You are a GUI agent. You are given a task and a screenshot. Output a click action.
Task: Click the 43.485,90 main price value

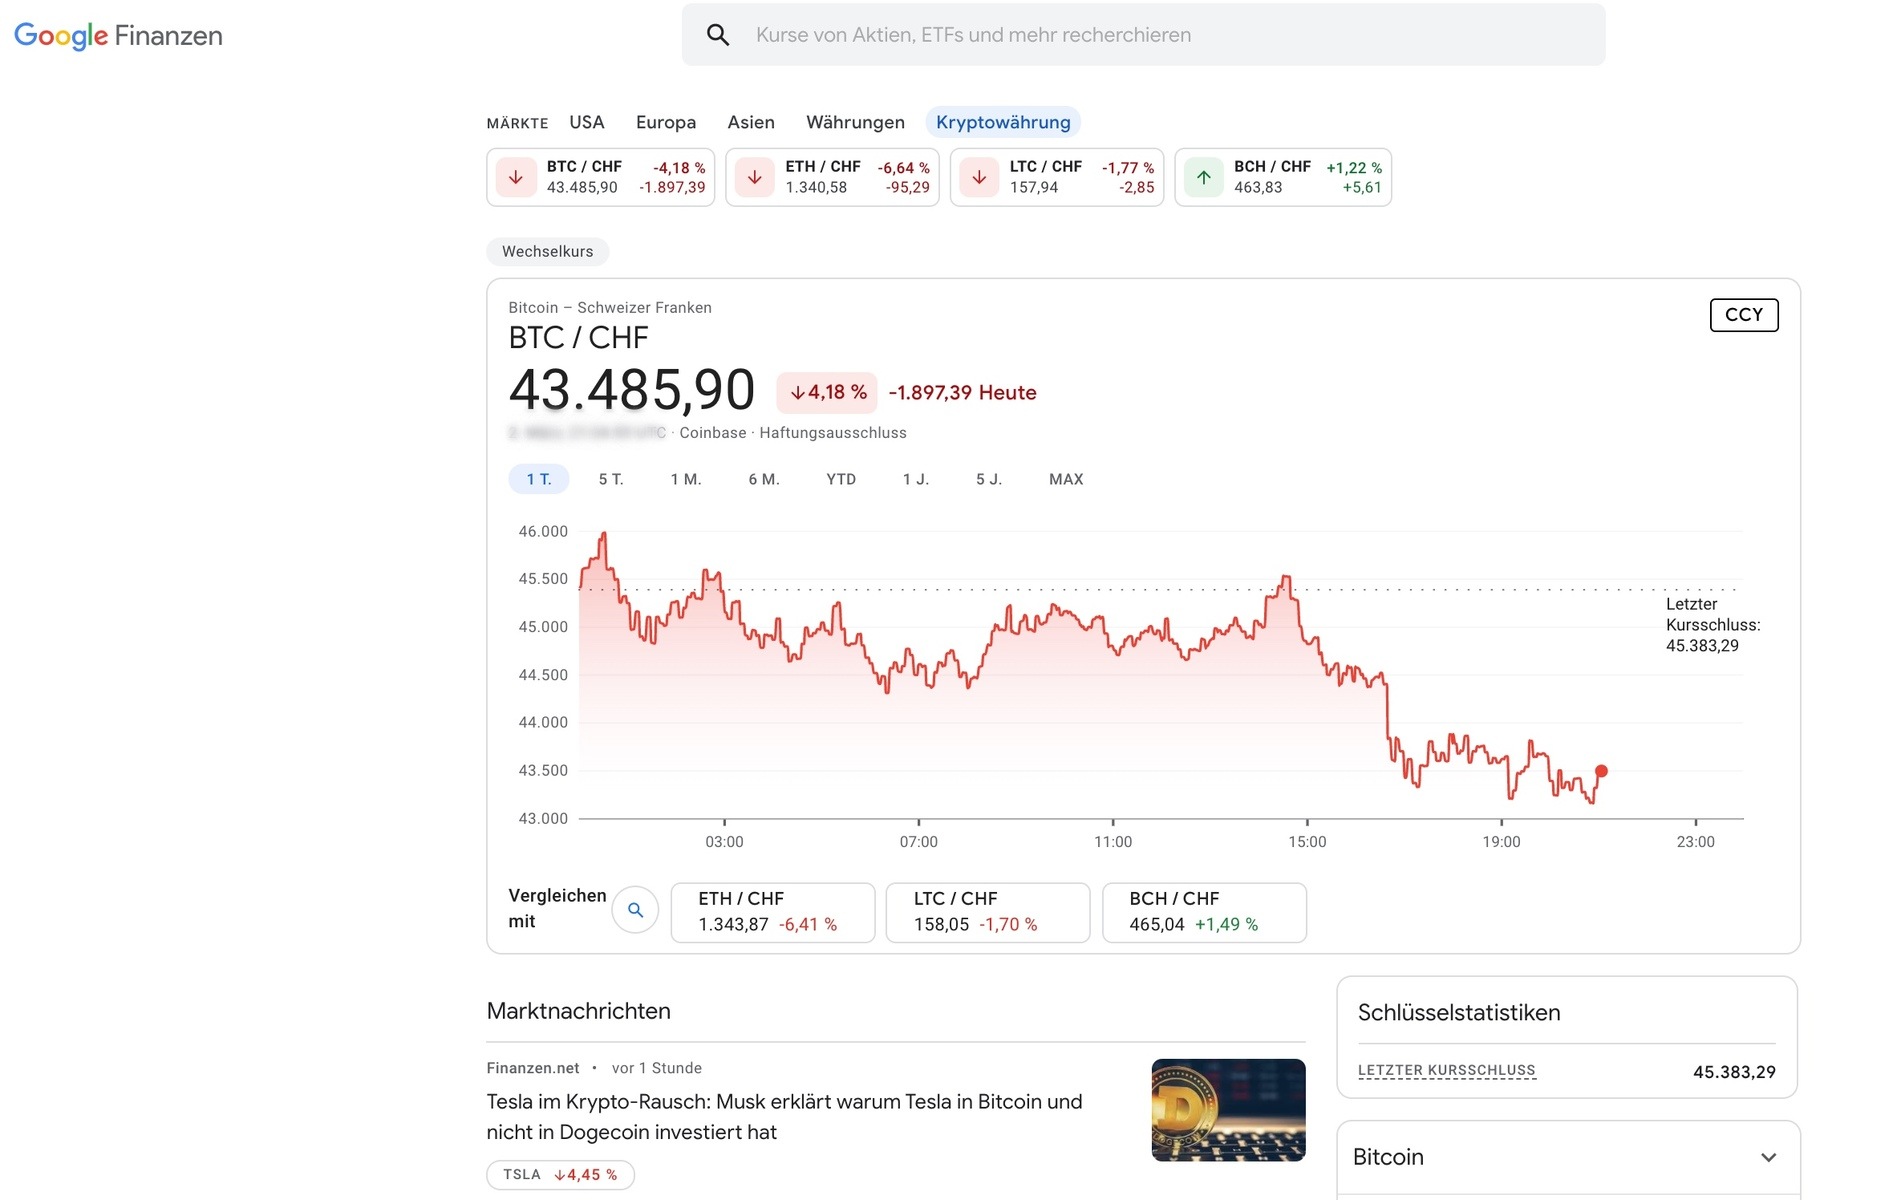pyautogui.click(x=632, y=390)
